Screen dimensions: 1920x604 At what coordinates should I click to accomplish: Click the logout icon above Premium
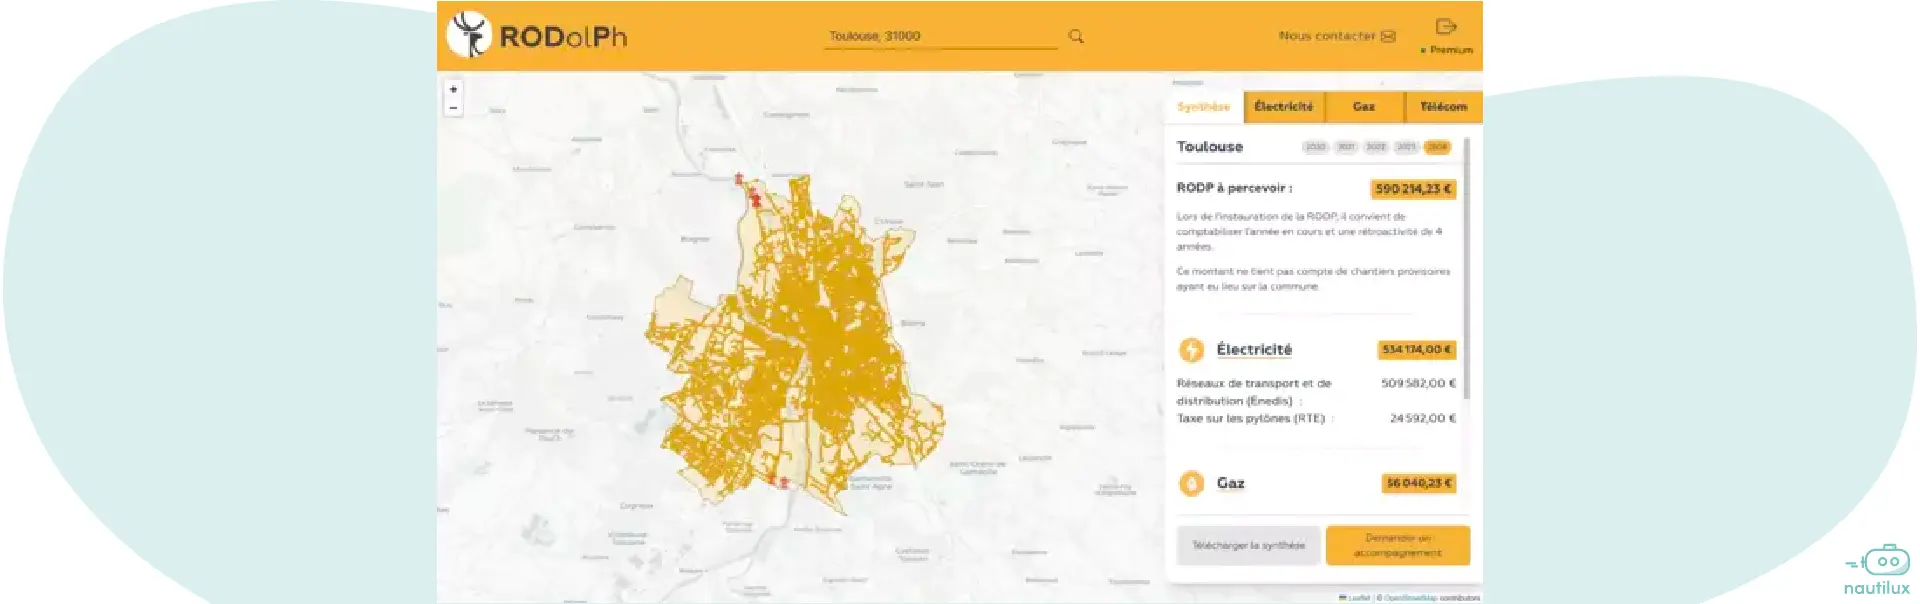[x=1446, y=27]
